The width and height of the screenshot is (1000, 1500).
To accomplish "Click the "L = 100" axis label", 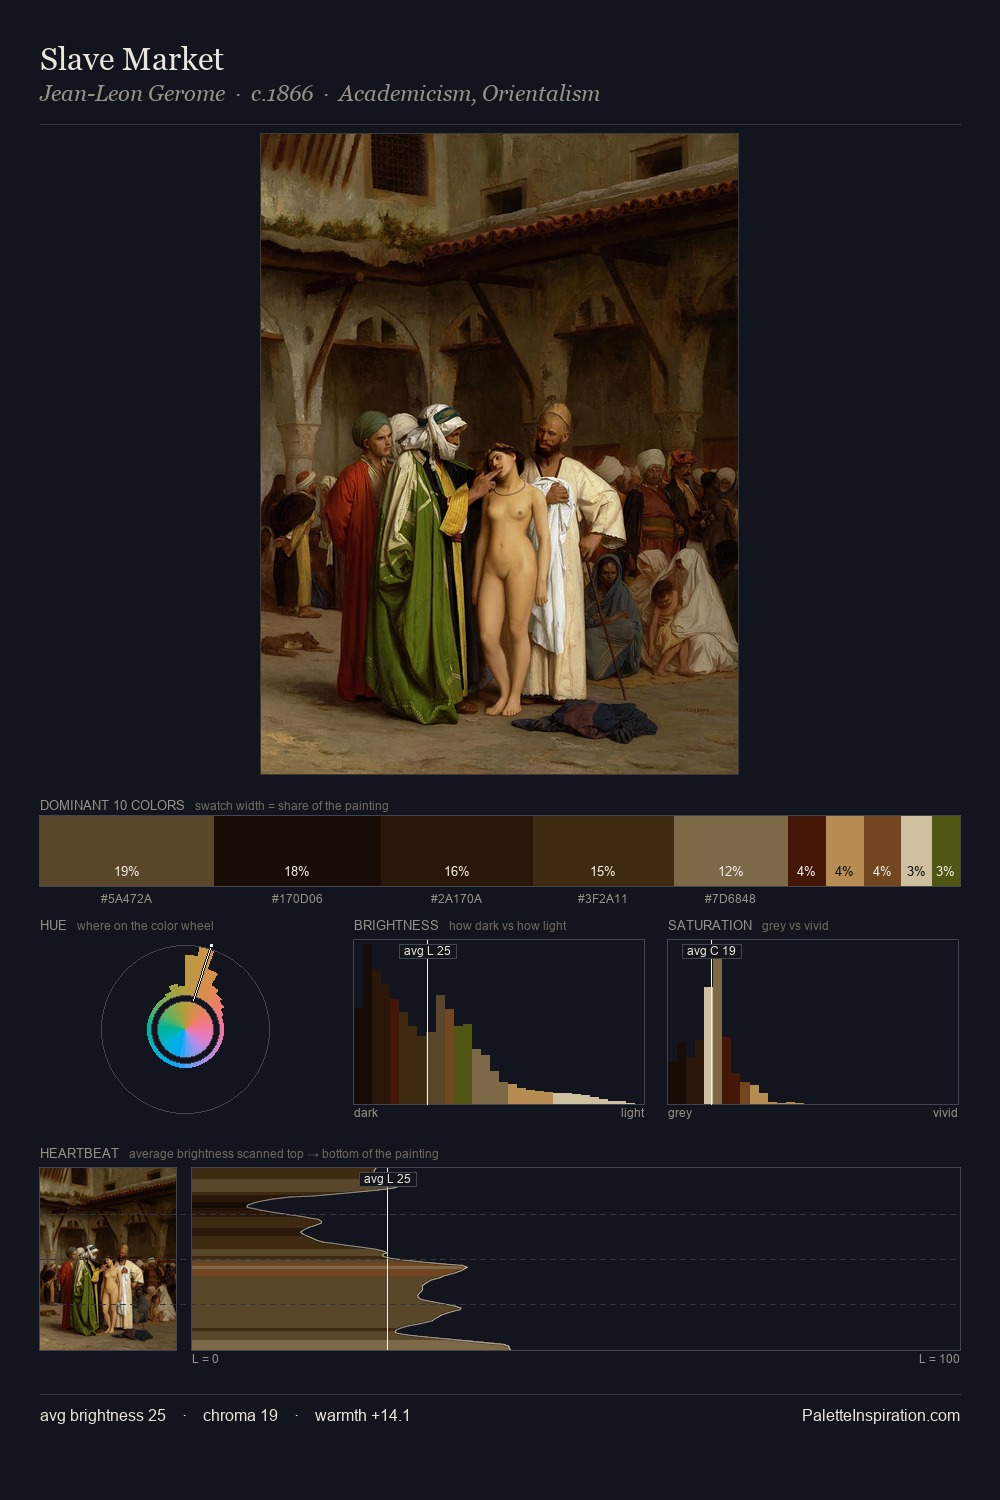I will [939, 1359].
